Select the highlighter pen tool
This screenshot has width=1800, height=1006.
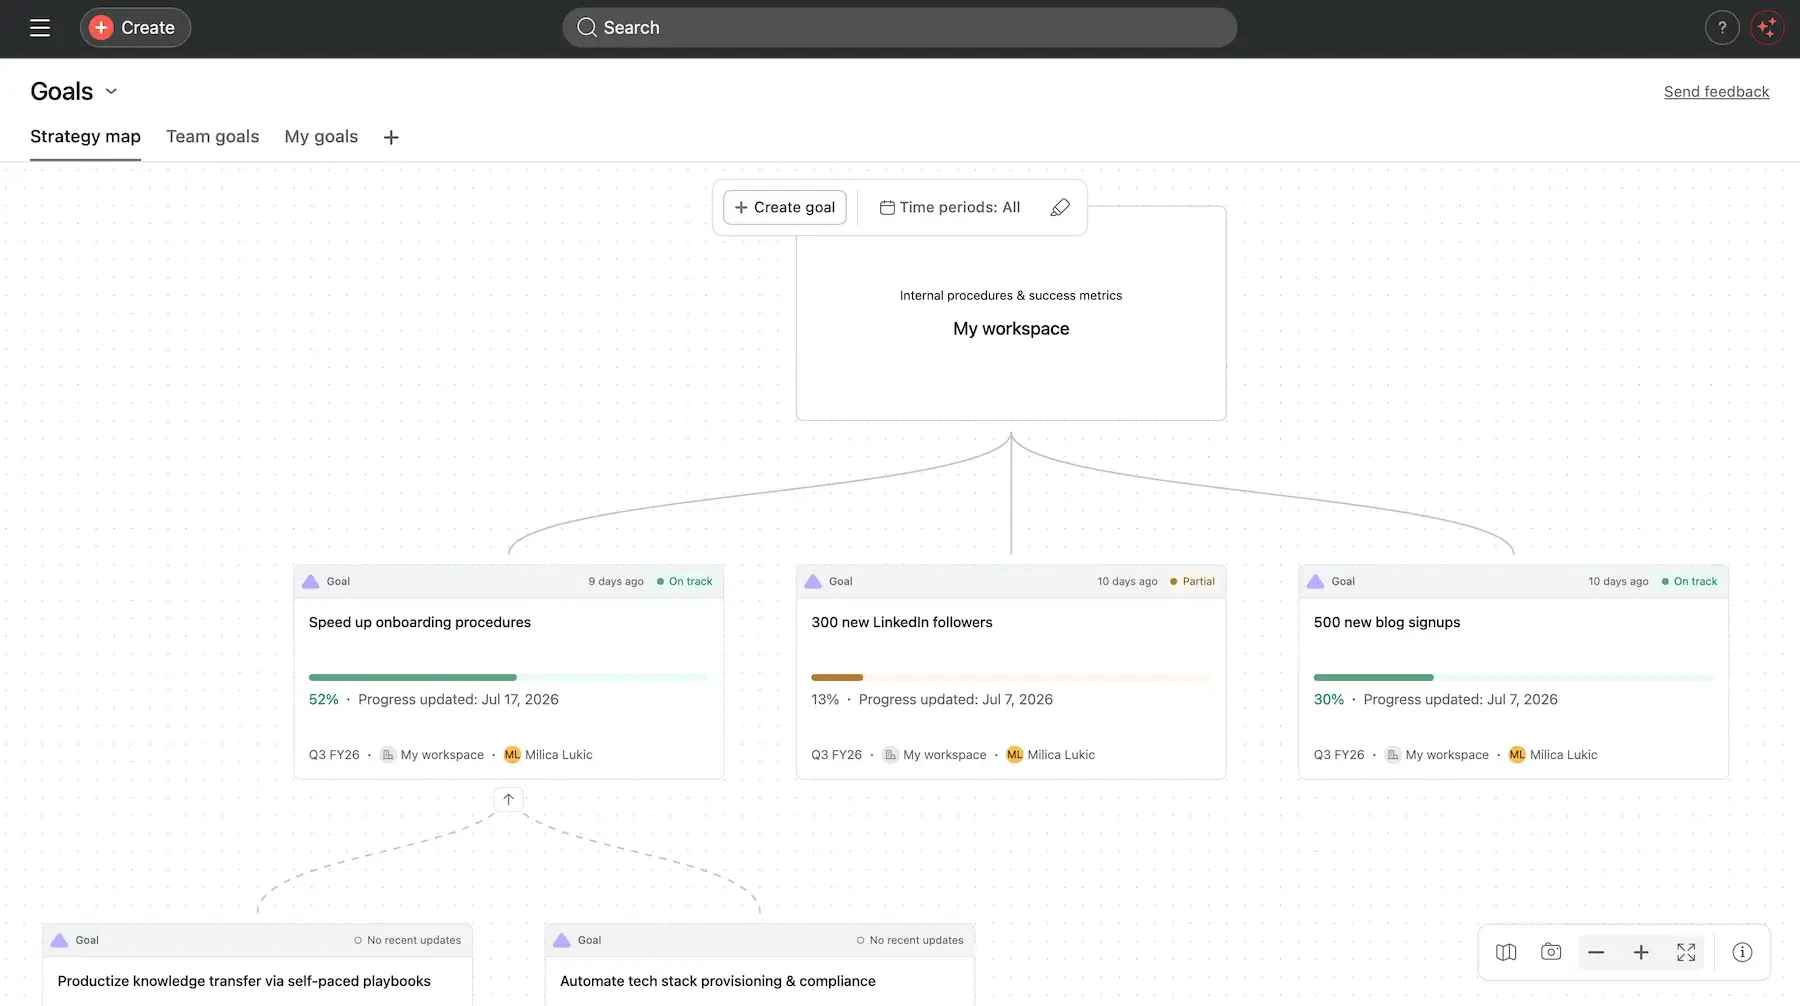[1060, 207]
